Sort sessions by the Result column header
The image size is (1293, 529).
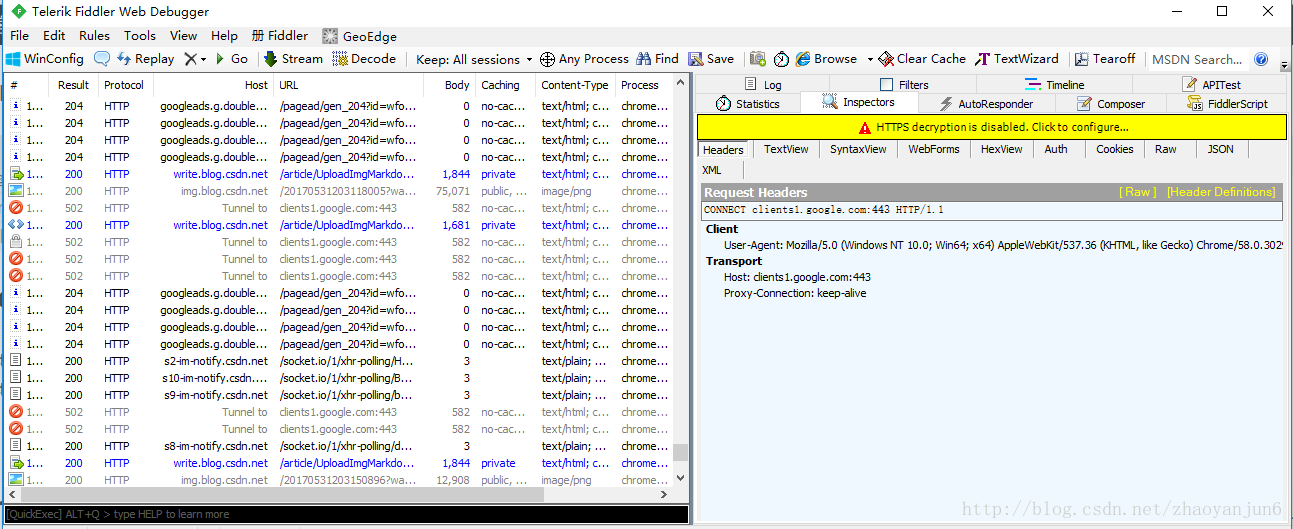pyautogui.click(x=73, y=85)
